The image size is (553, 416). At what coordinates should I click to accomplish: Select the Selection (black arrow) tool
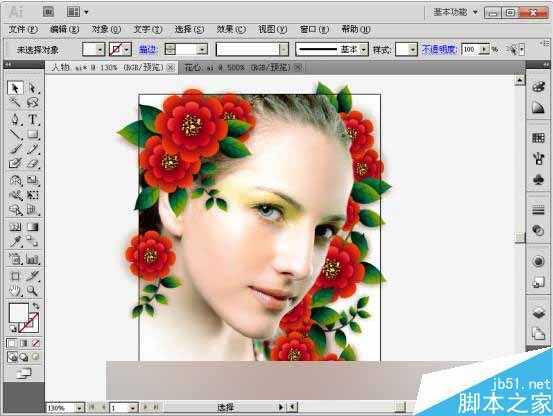15,88
